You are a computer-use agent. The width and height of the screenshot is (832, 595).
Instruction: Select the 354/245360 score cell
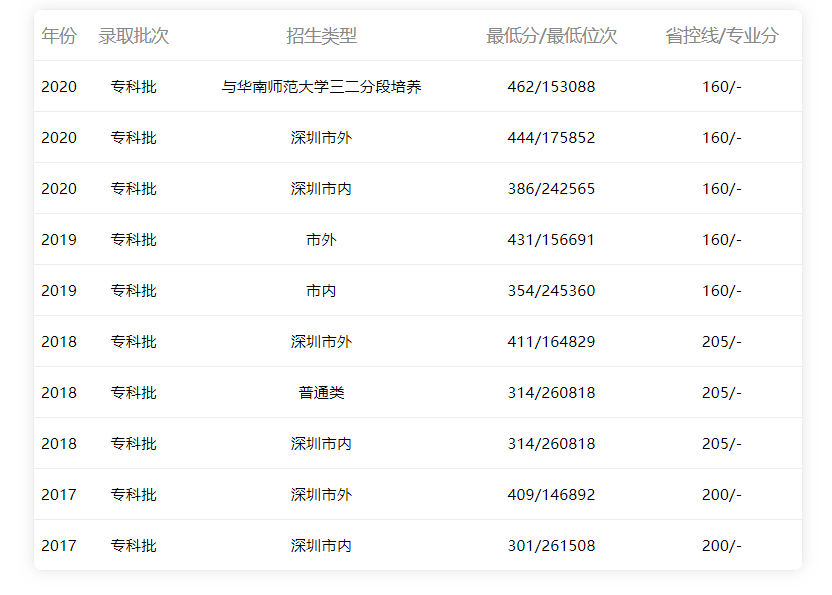tap(551, 291)
